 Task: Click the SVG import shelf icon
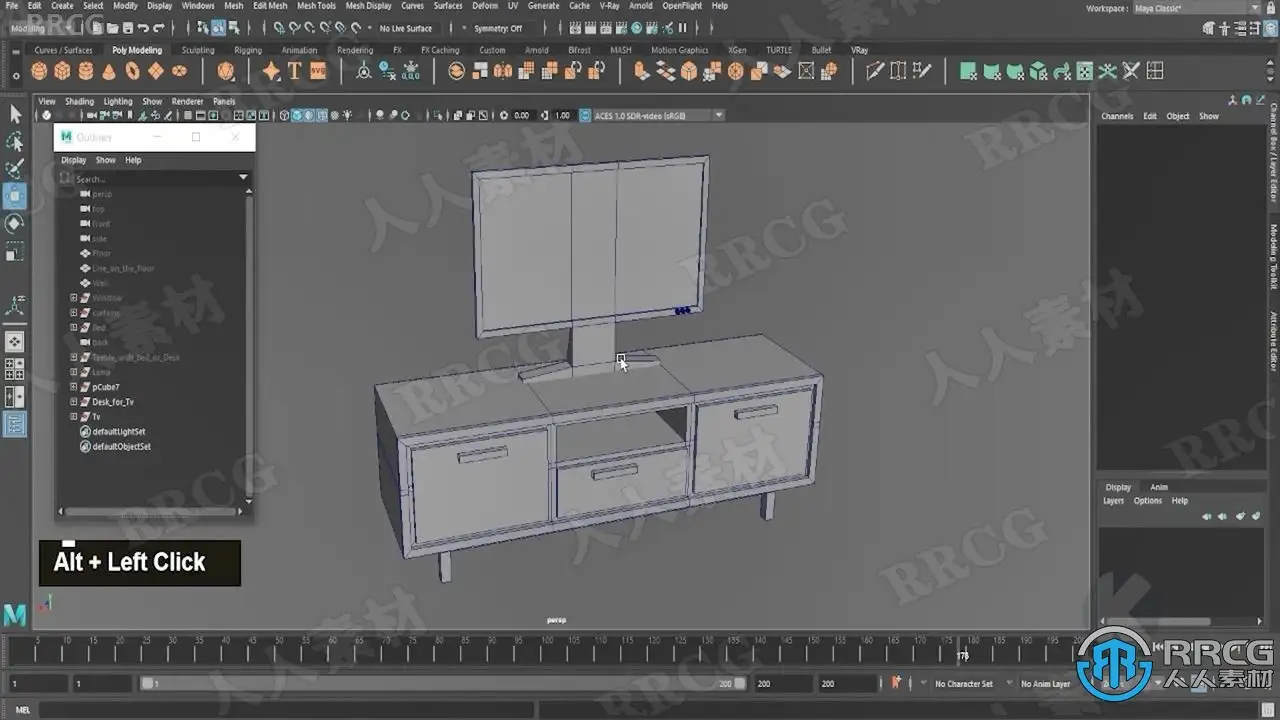coord(318,71)
